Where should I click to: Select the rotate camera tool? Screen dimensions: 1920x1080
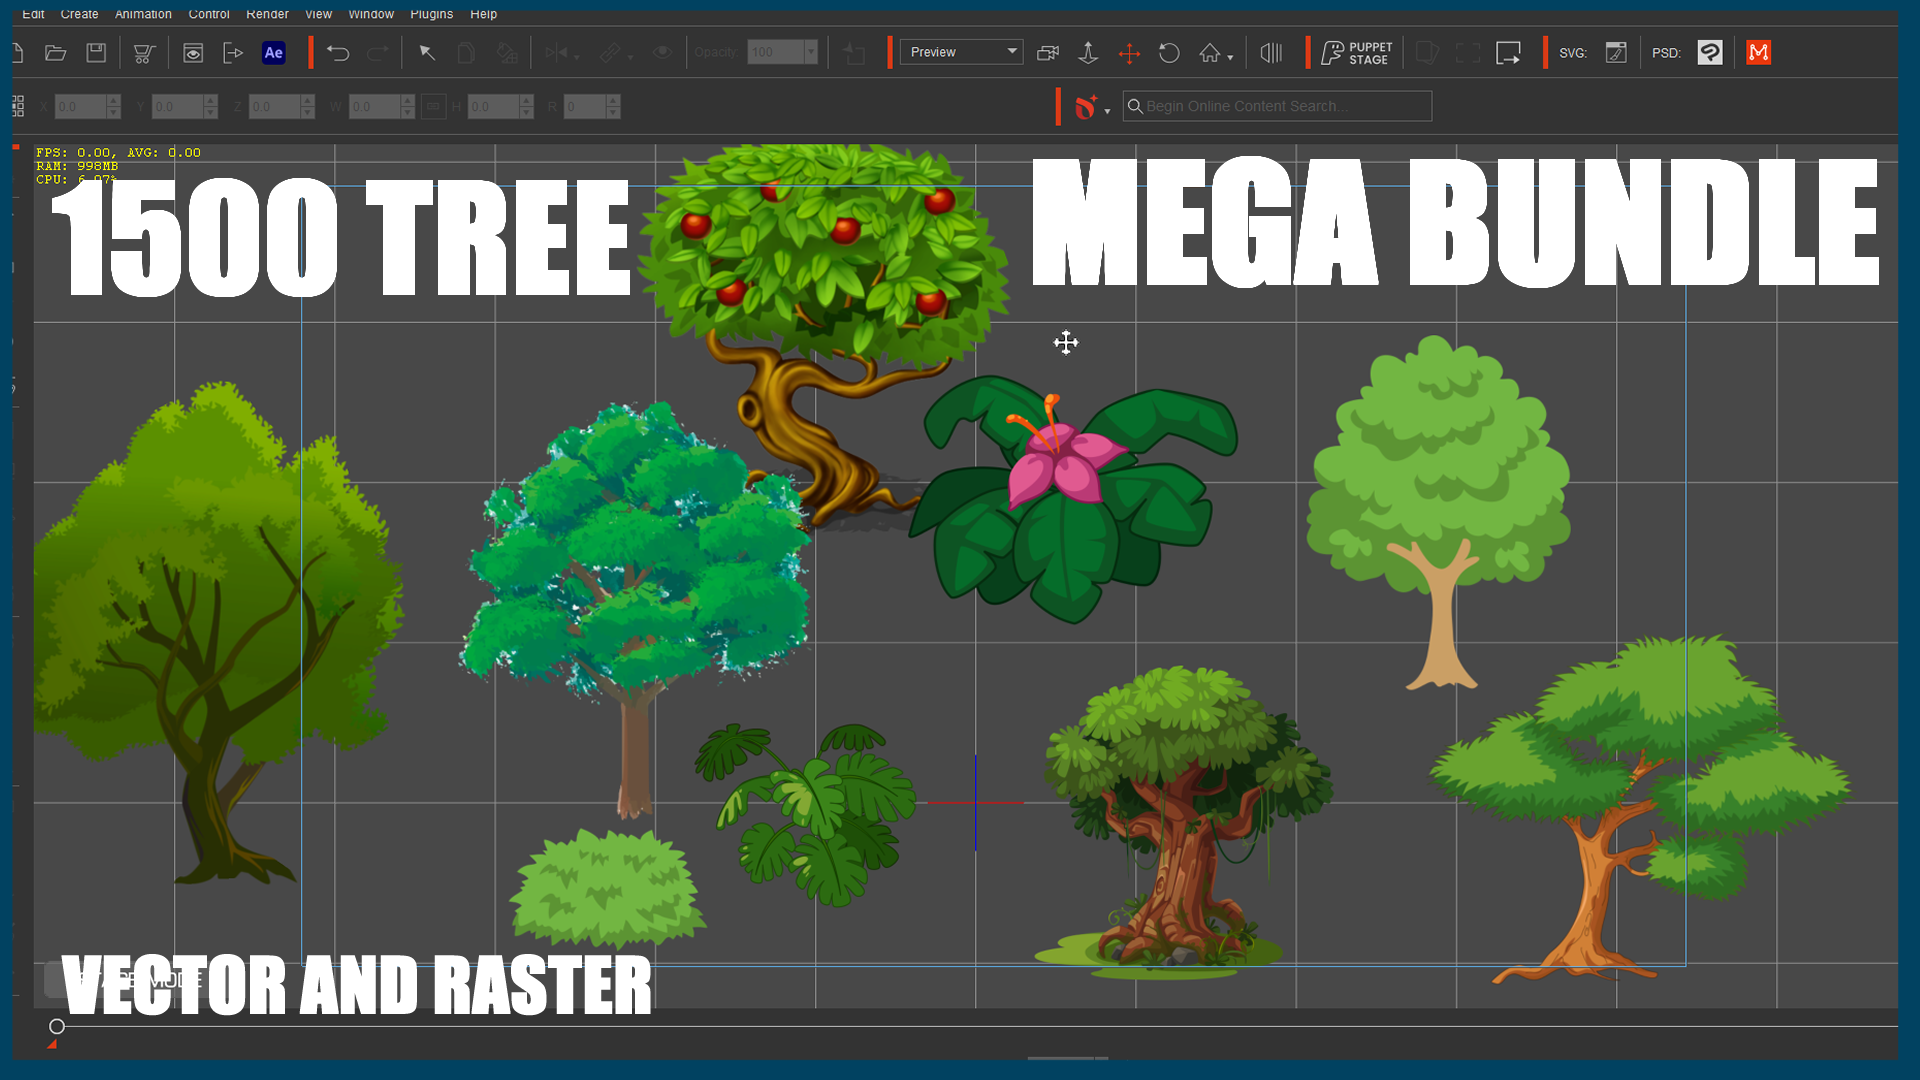[x=1169, y=53]
